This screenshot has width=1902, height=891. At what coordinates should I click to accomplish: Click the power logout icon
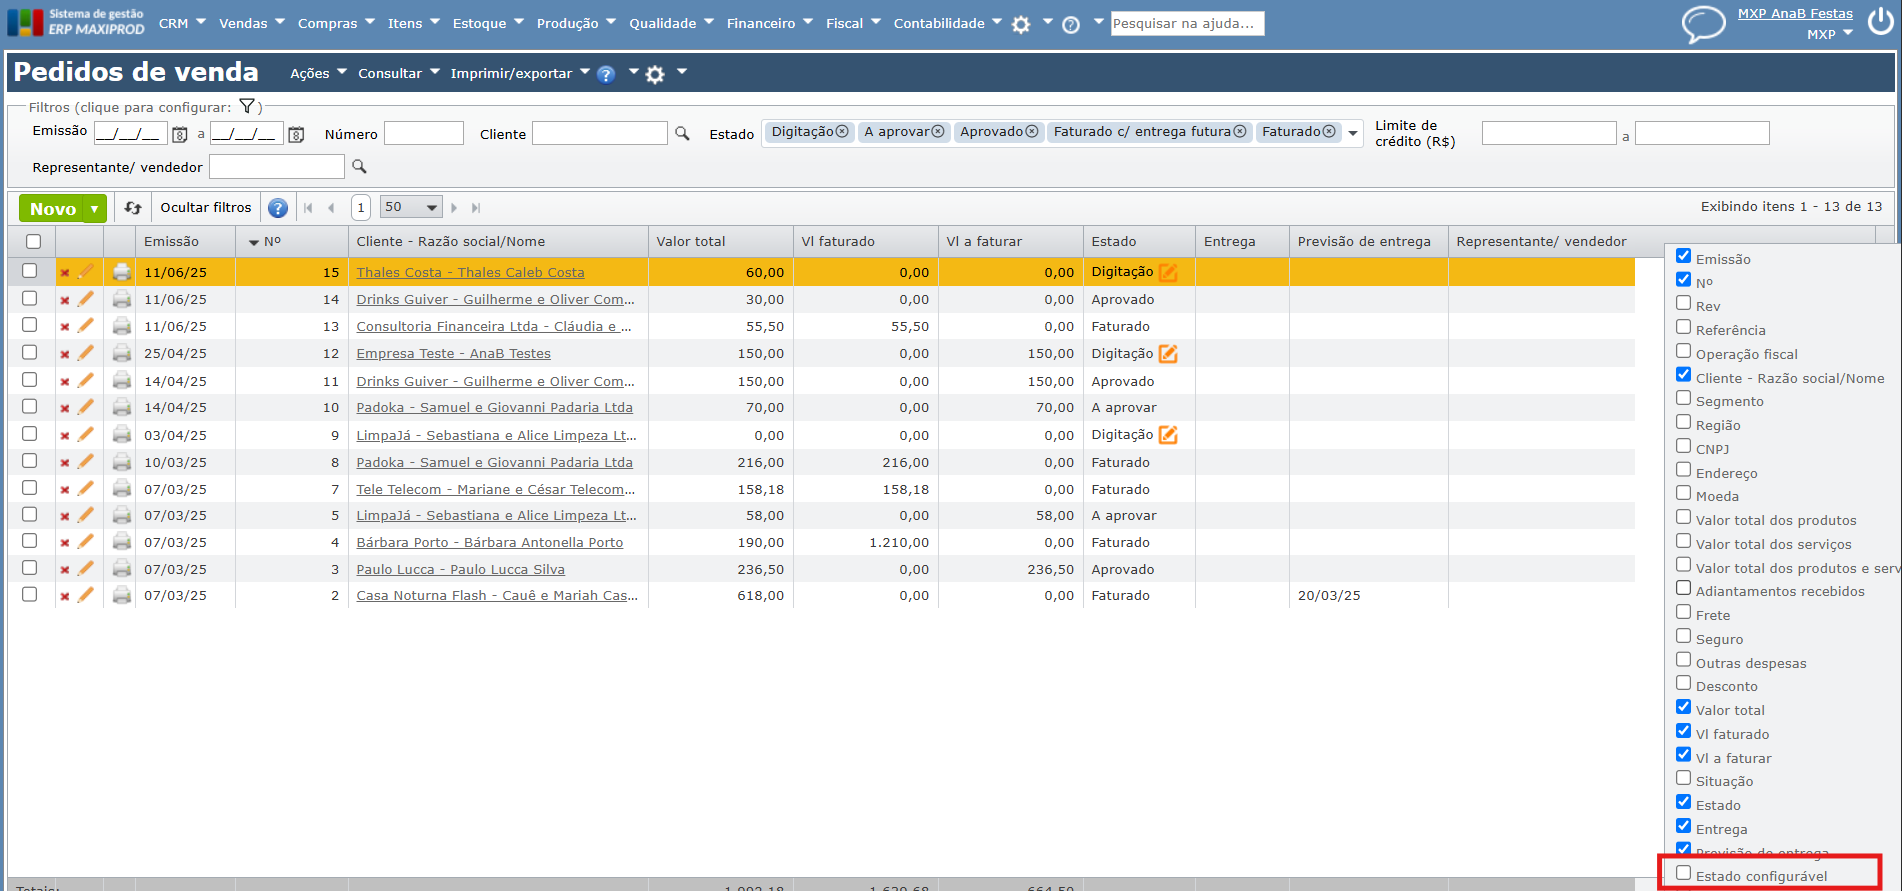[x=1880, y=22]
